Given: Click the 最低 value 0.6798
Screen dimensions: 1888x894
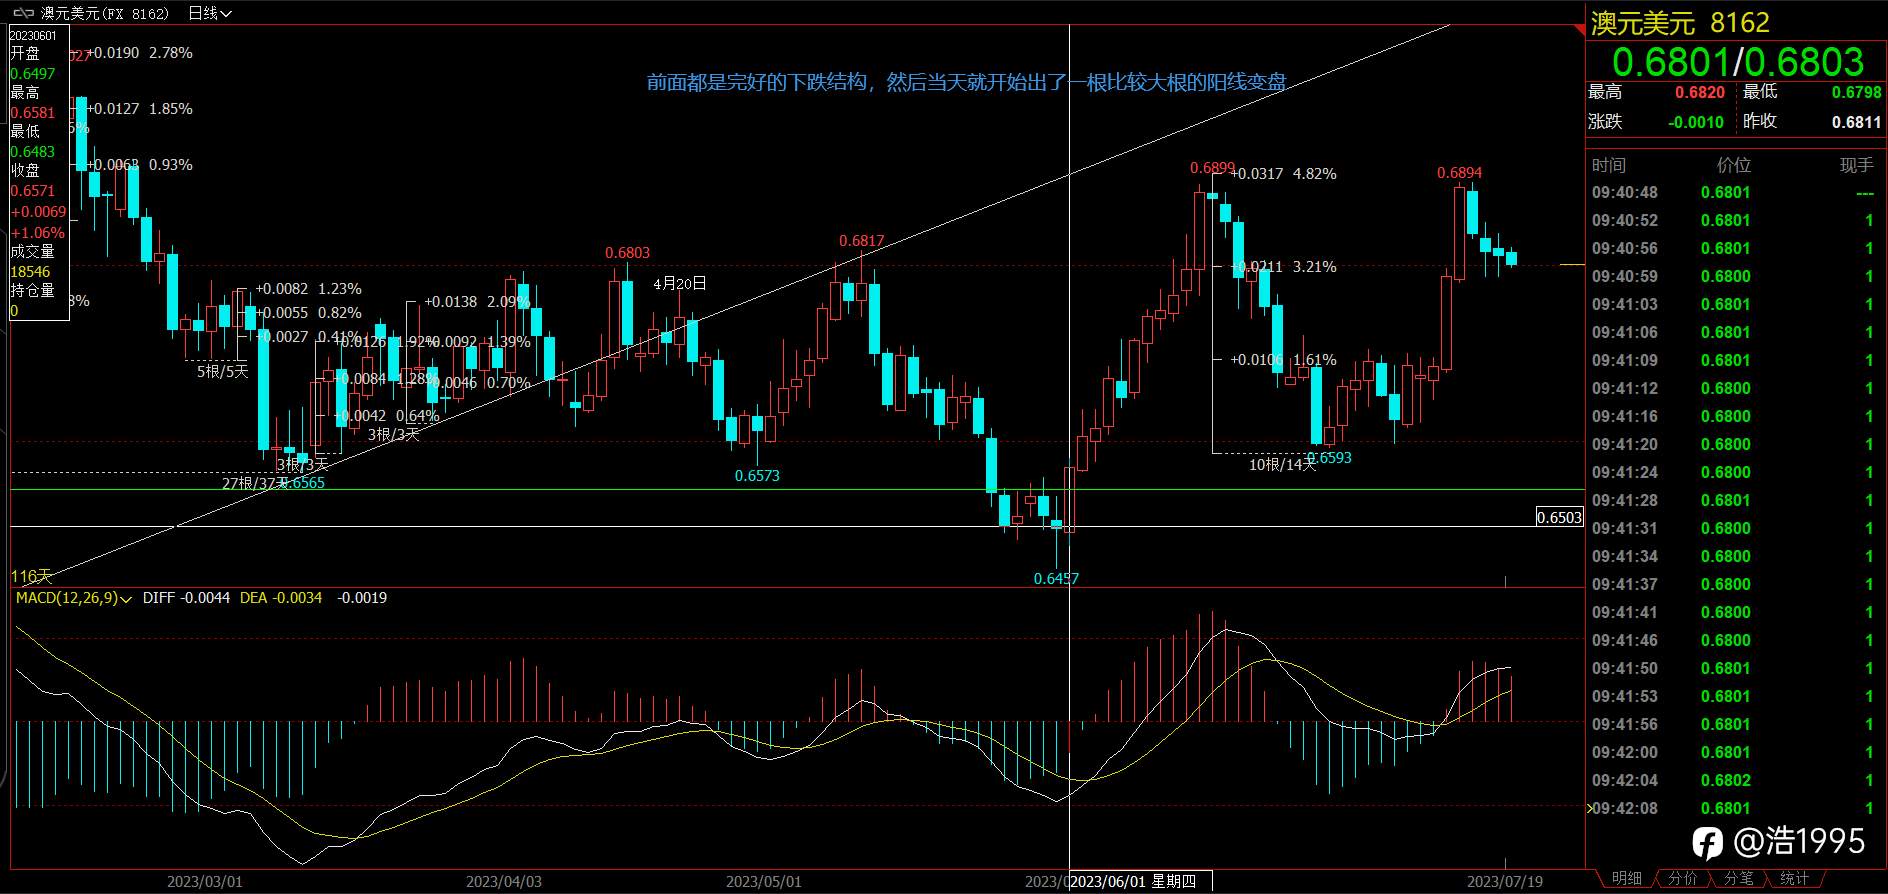Looking at the screenshot, I should tap(1856, 92).
